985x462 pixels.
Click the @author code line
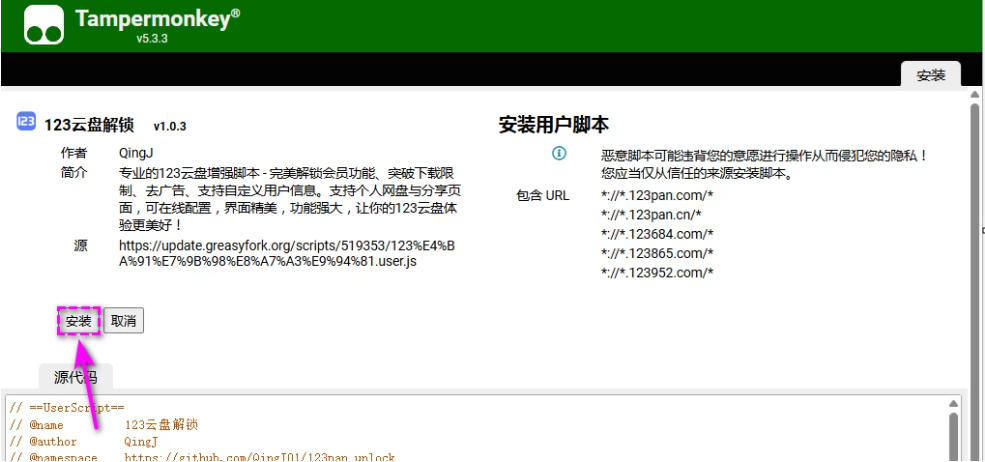click(84, 442)
